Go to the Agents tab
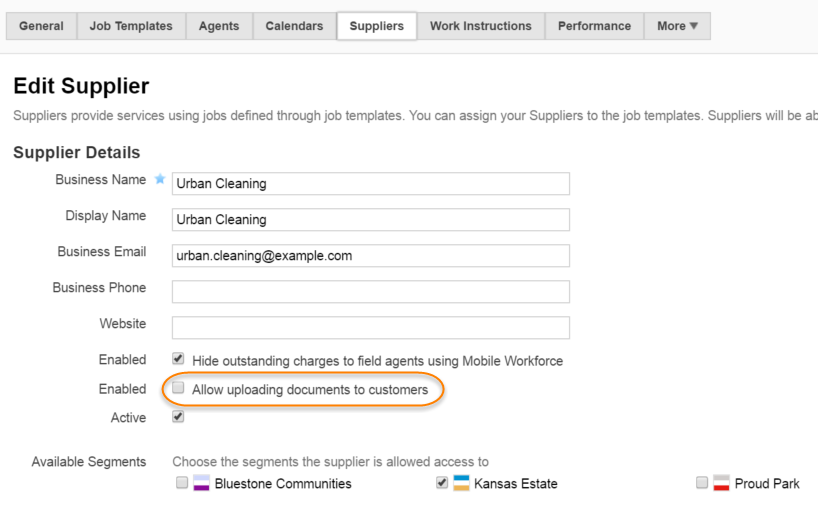The width and height of the screenshot is (818, 505). (219, 26)
